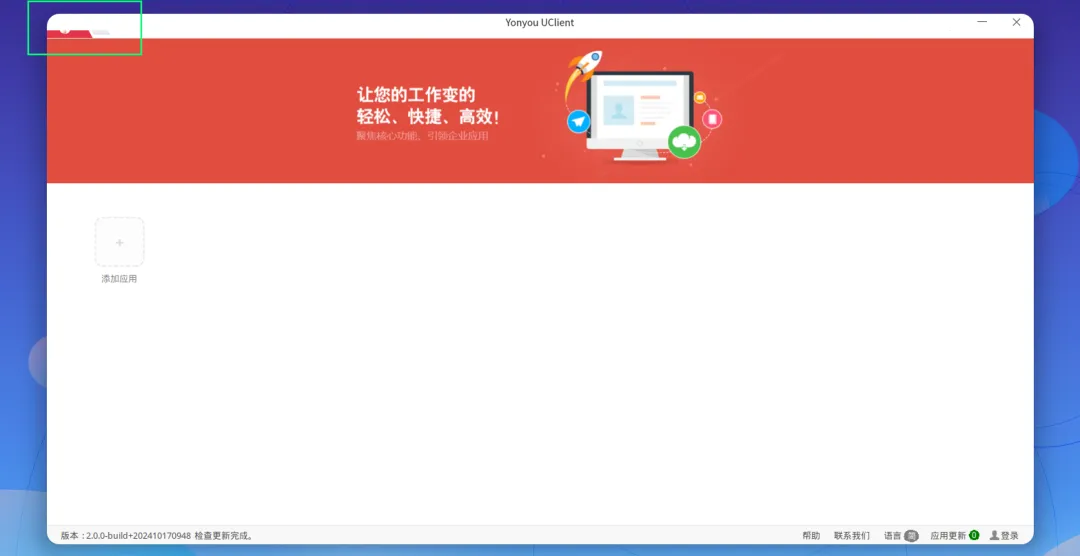Click the grey 简 language badge
The height and width of the screenshot is (556, 1080).
pos(911,535)
